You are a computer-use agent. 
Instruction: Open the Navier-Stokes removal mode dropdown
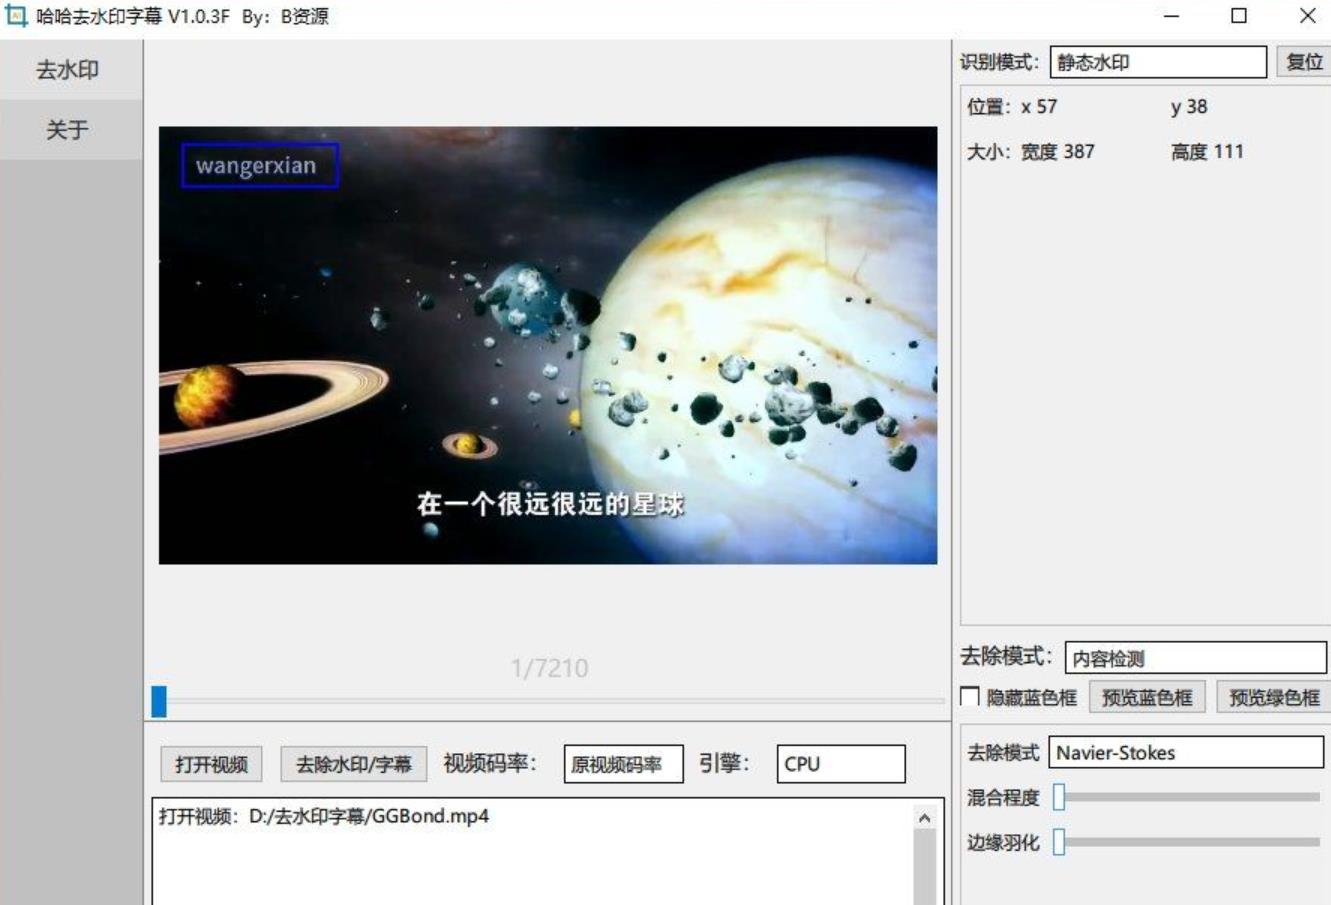tap(1185, 753)
